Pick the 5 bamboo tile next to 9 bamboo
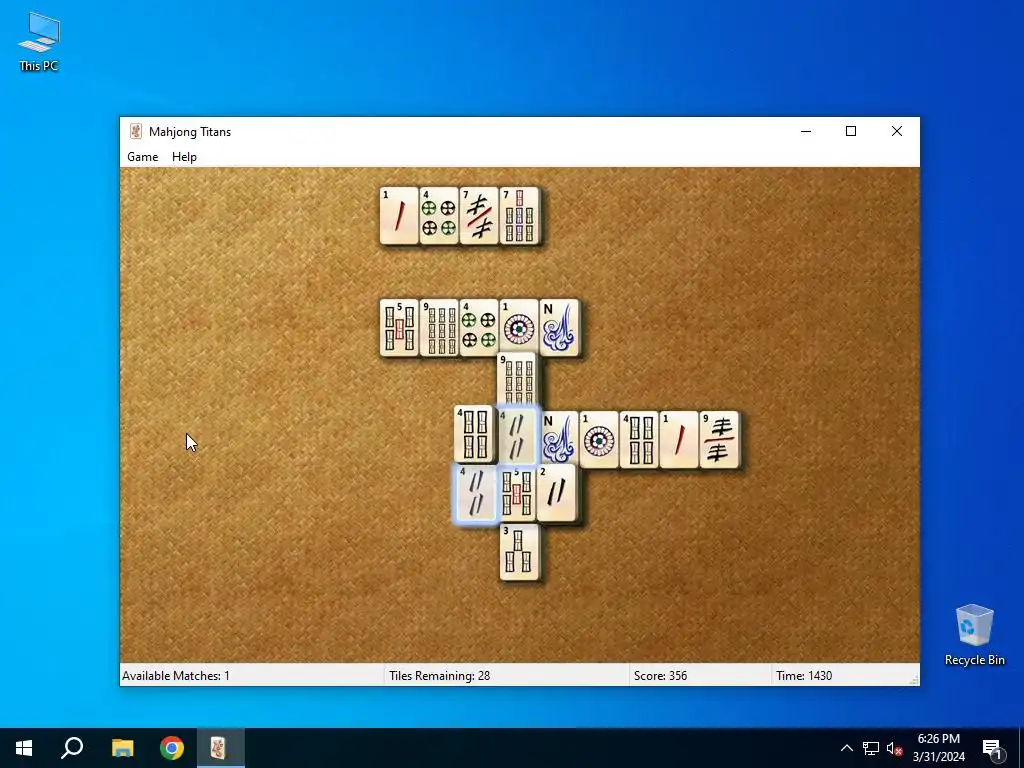Viewport: 1024px width, 768px height. point(399,327)
